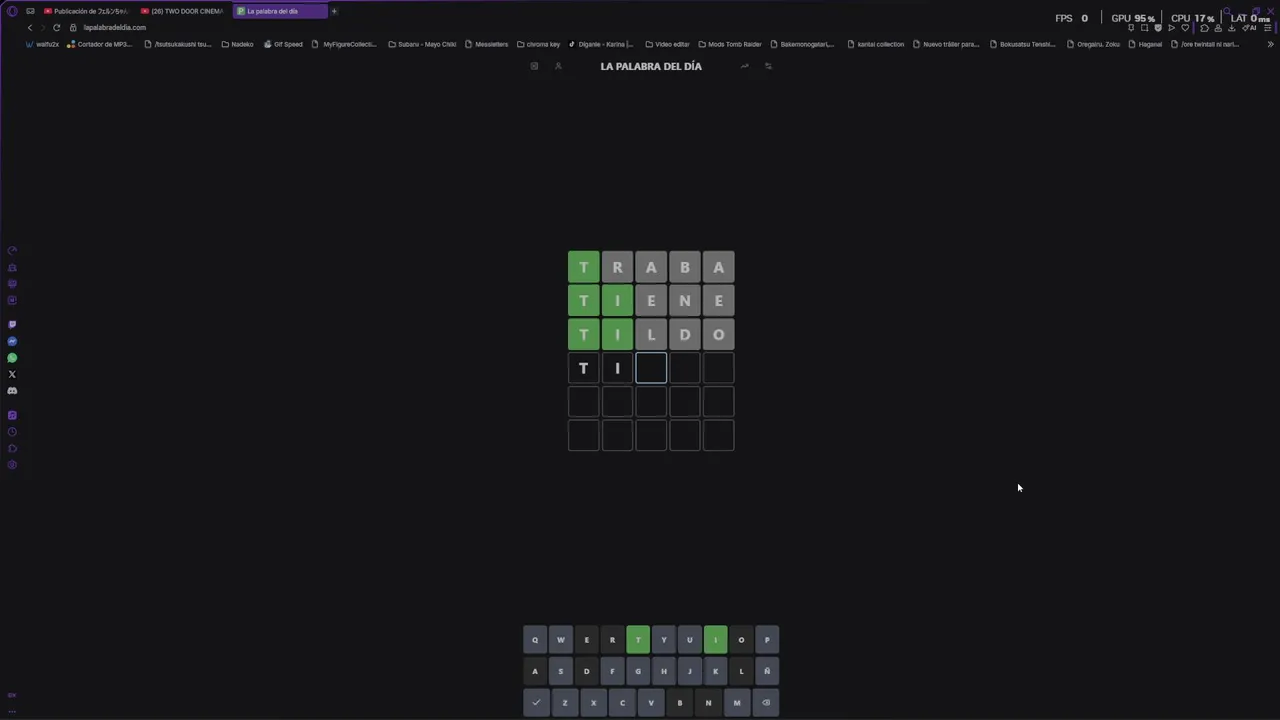Viewport: 1280px width, 720px height.
Task: Open Twitch in the Opera sidebar
Action: pyautogui.click(x=12, y=324)
